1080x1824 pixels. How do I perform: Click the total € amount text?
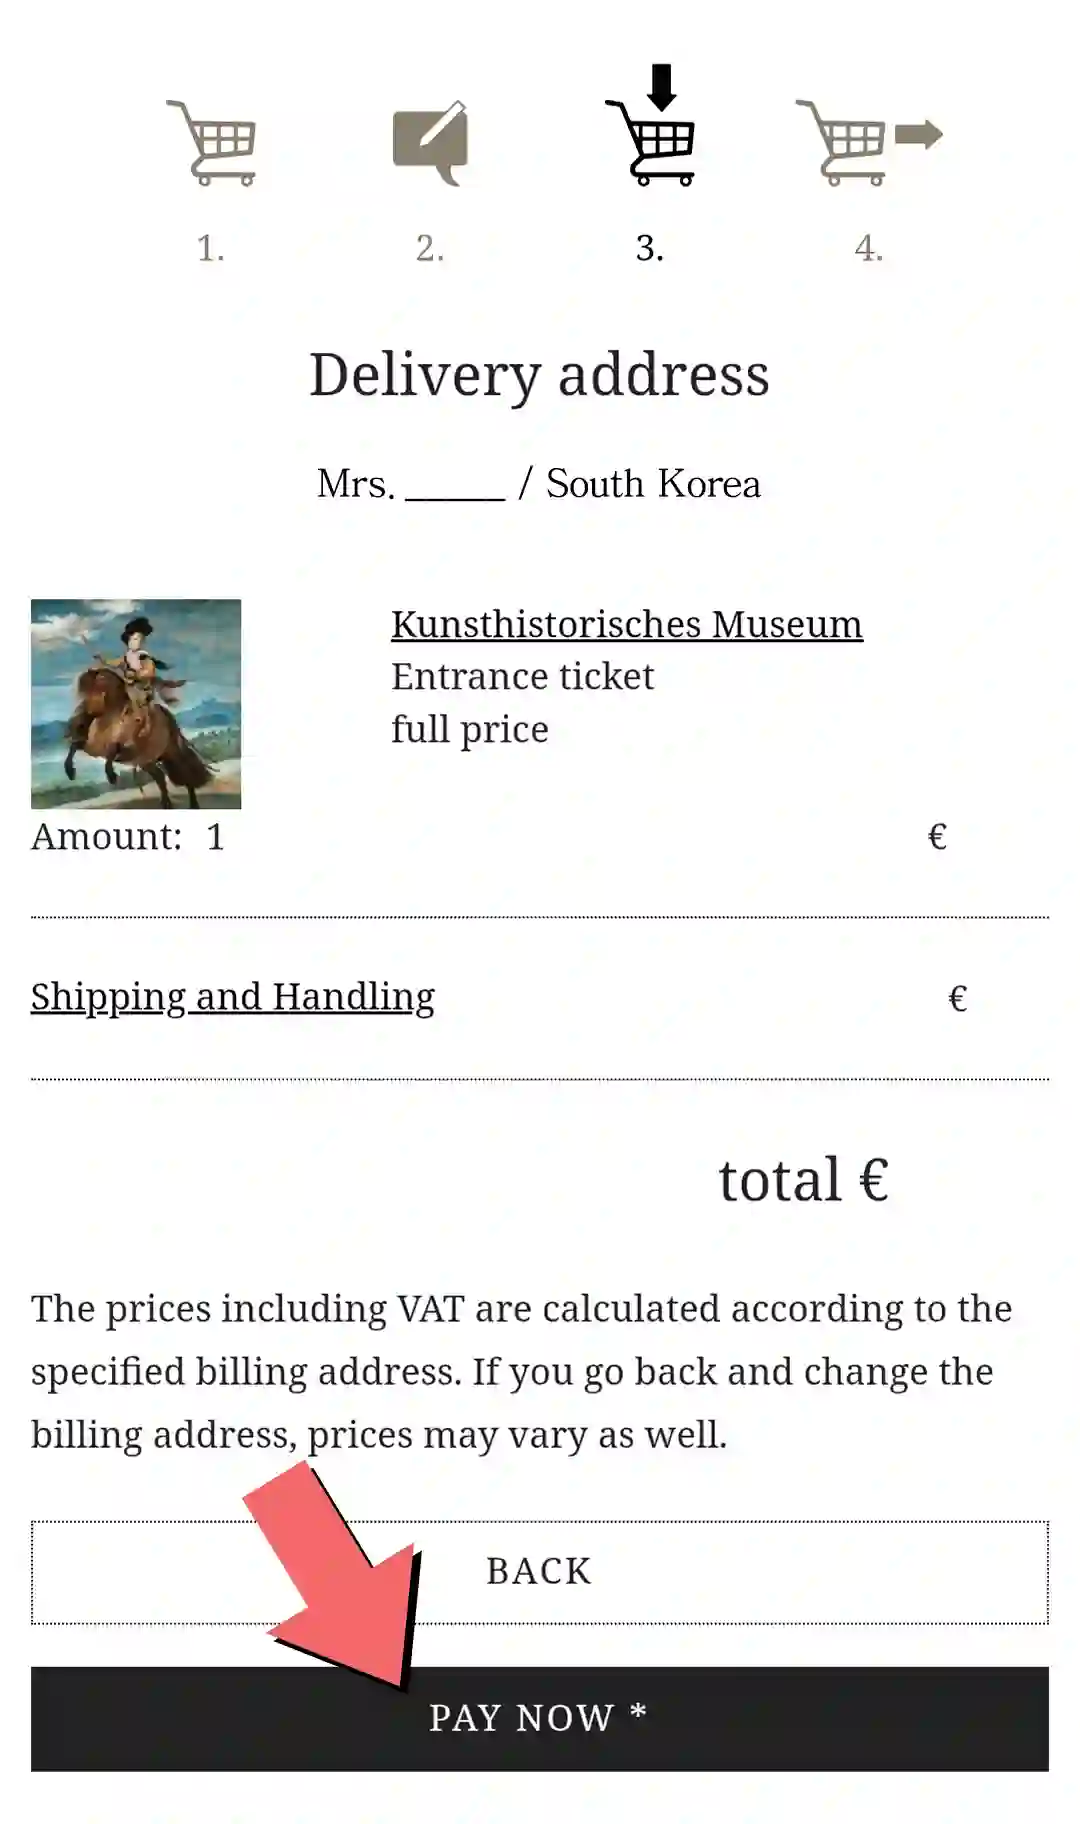803,1180
